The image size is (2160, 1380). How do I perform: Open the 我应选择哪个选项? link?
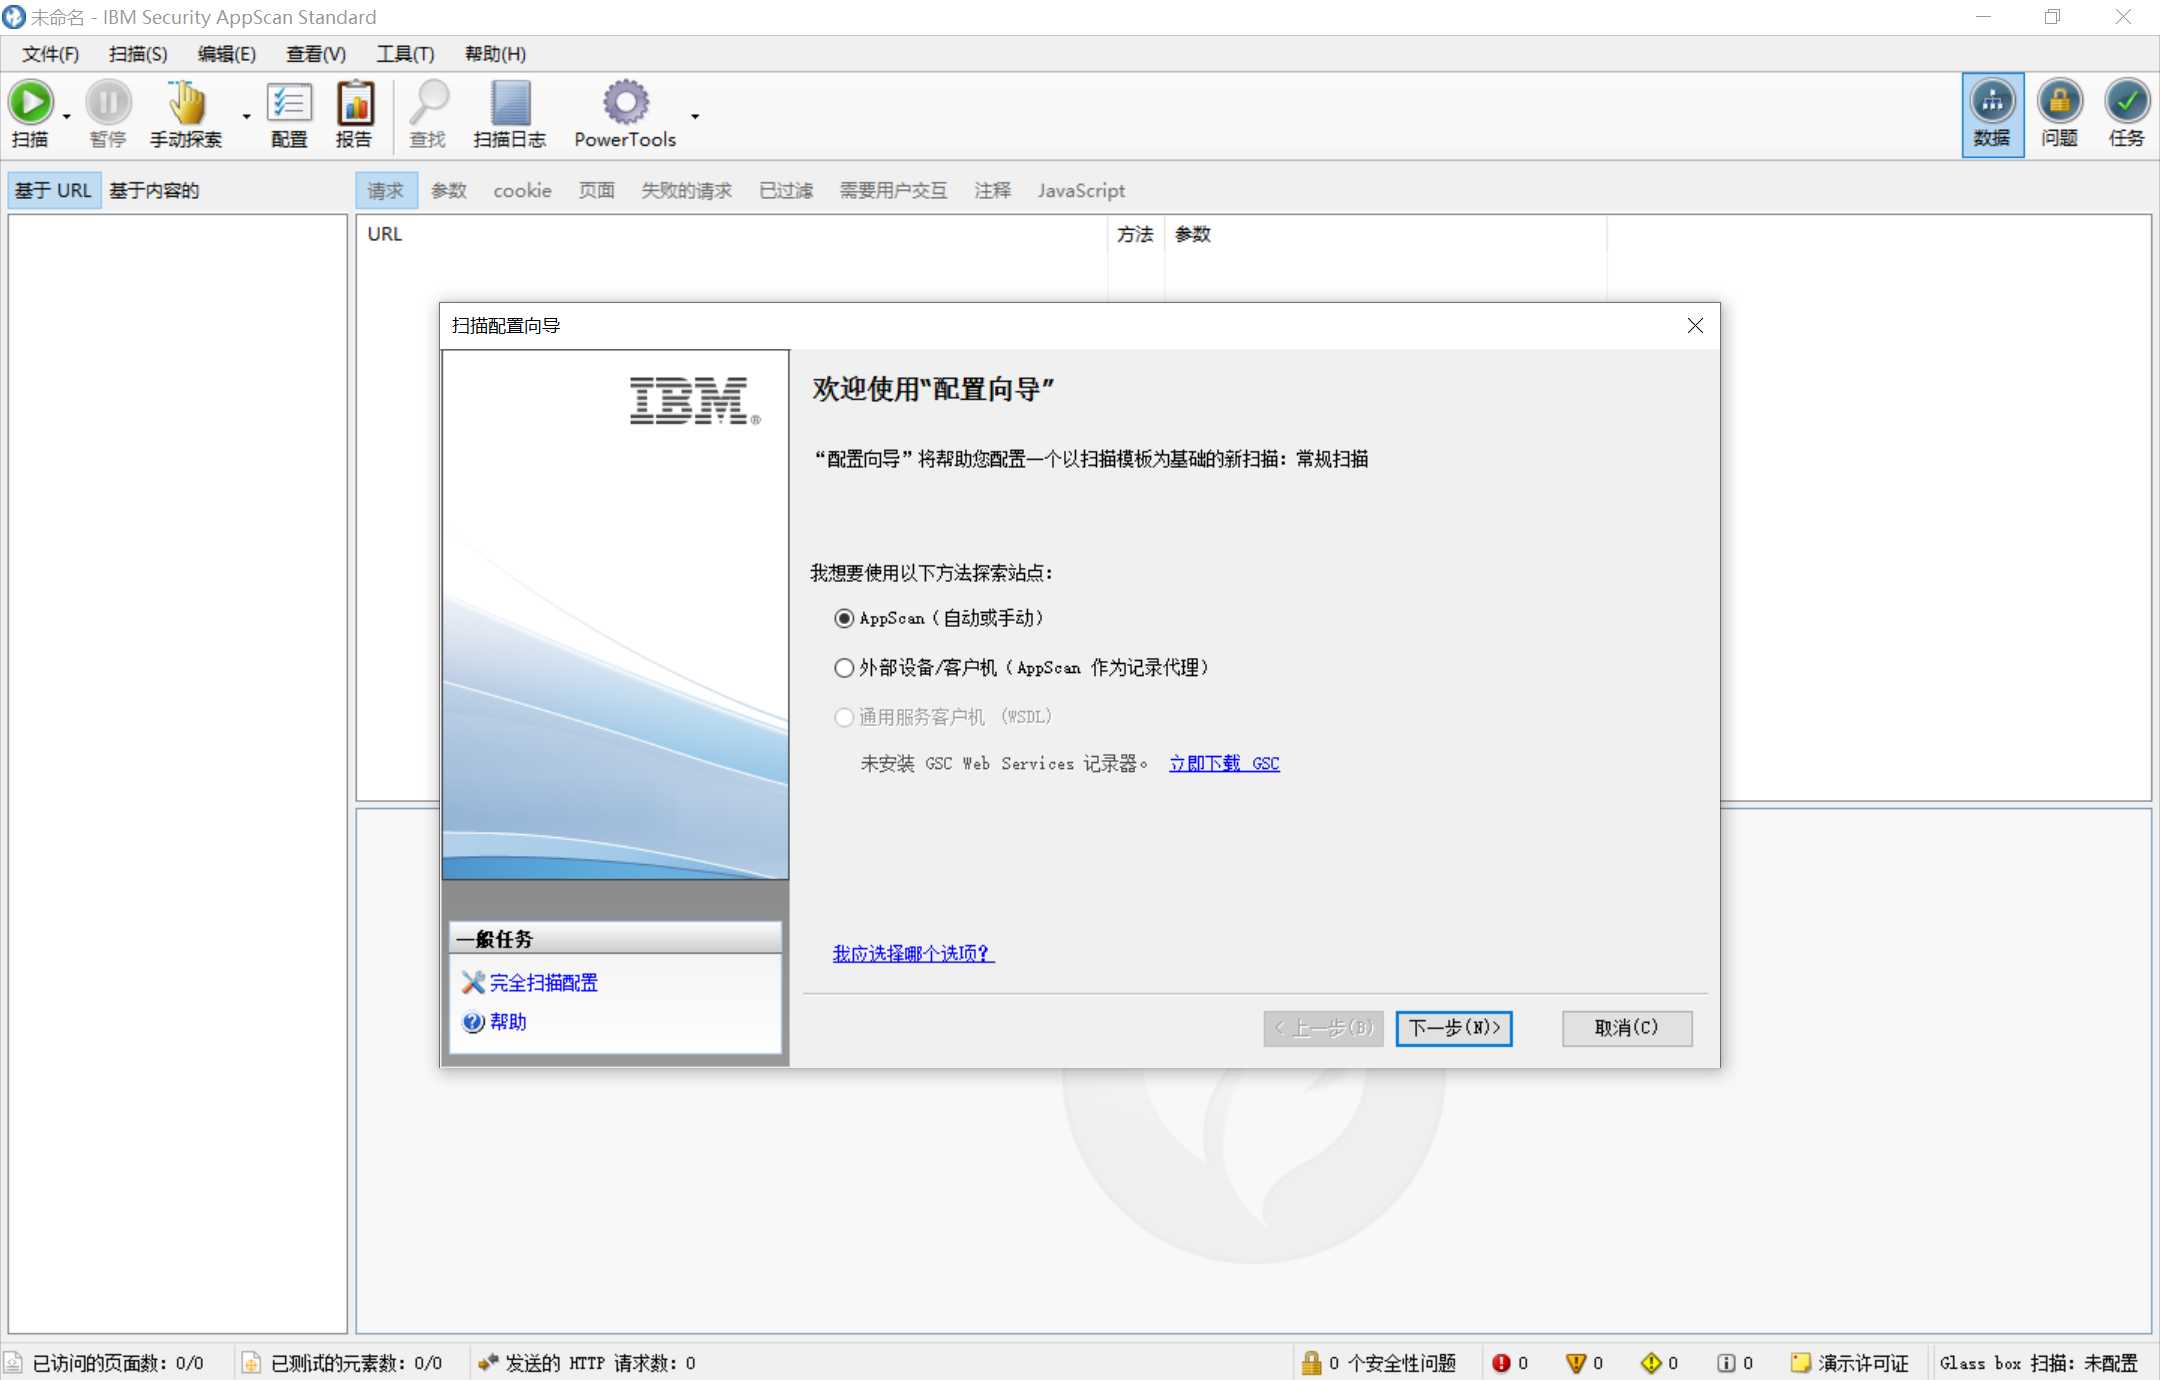[x=913, y=954]
